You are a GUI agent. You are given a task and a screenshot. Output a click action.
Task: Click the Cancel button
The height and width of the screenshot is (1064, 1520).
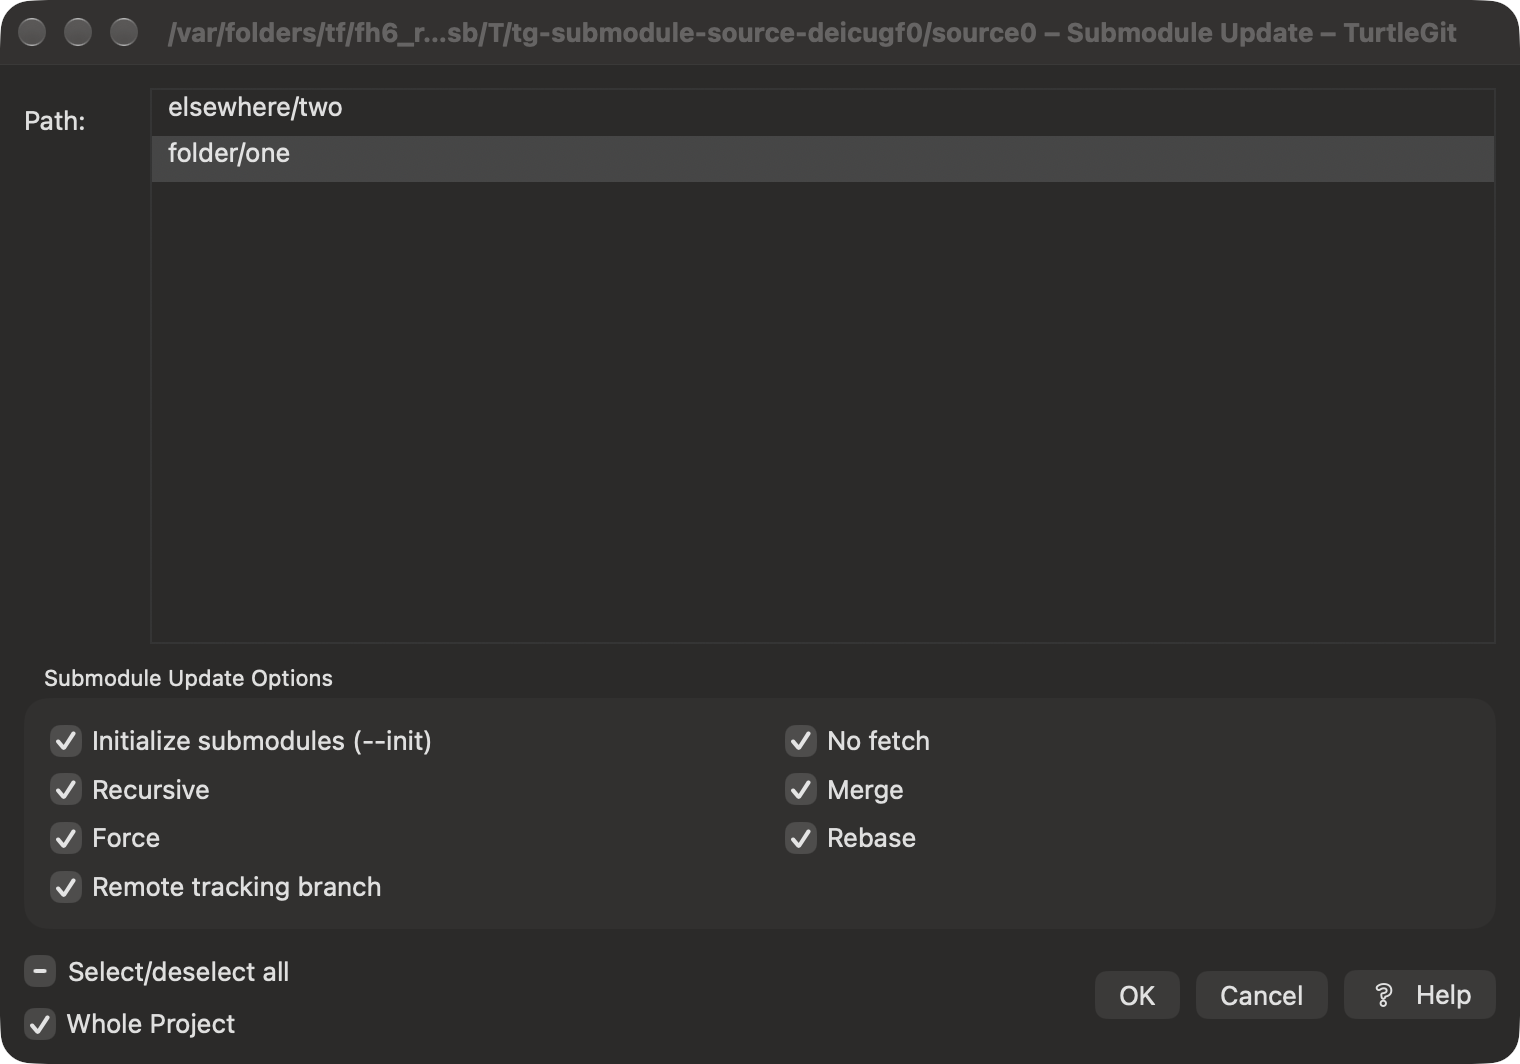tap(1261, 995)
